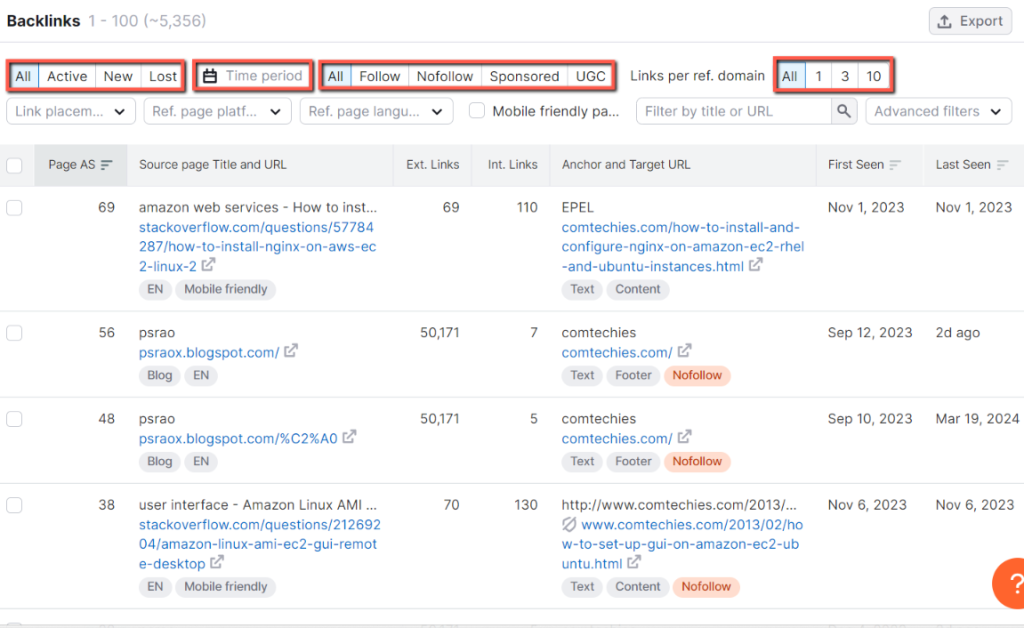
Task: Click external icon beside psraox.blogspot.com/
Action: pyautogui.click(x=291, y=351)
